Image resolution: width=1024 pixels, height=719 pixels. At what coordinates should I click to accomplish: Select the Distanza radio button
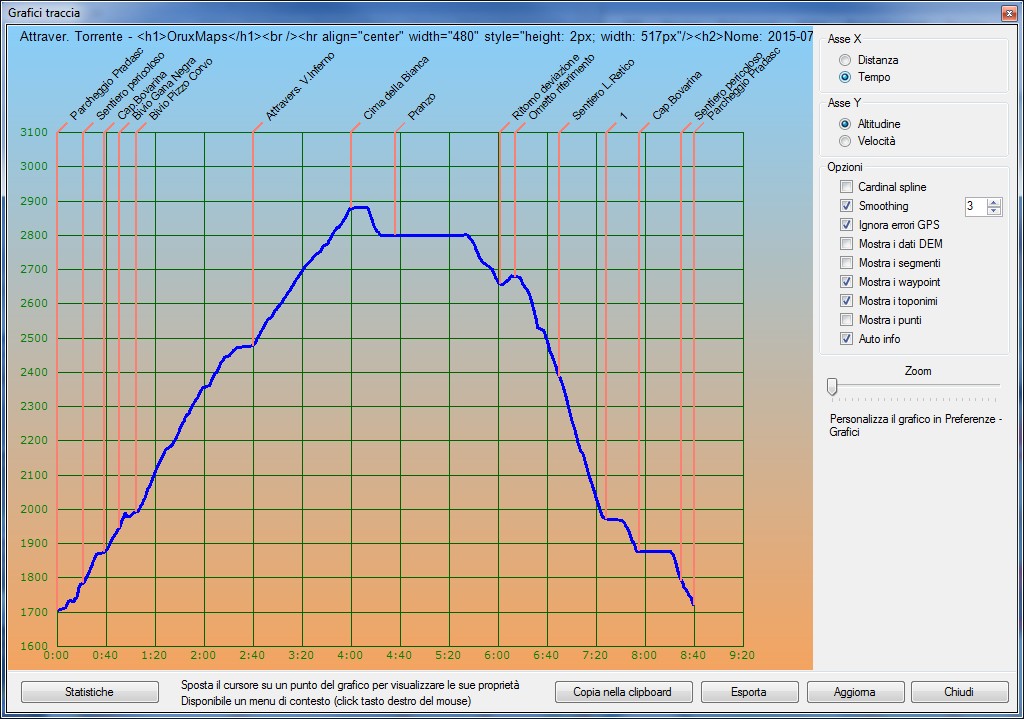(846, 60)
